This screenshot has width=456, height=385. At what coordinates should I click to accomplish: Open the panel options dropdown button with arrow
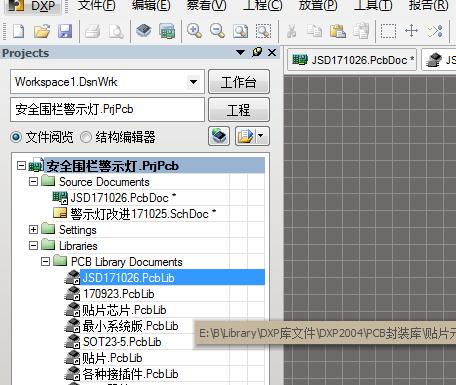(252, 136)
